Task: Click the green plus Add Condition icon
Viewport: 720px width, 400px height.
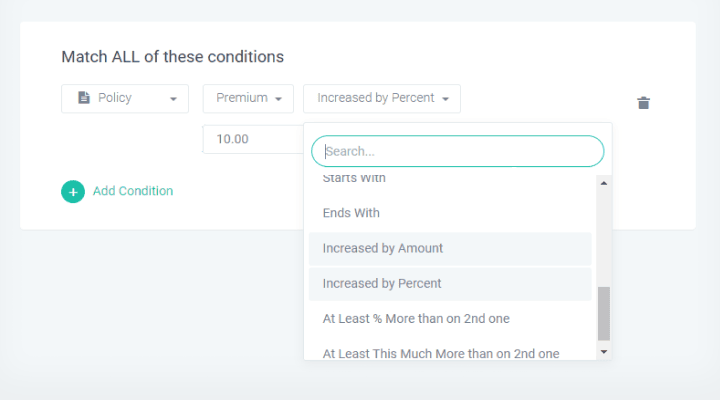Action: pos(73,191)
